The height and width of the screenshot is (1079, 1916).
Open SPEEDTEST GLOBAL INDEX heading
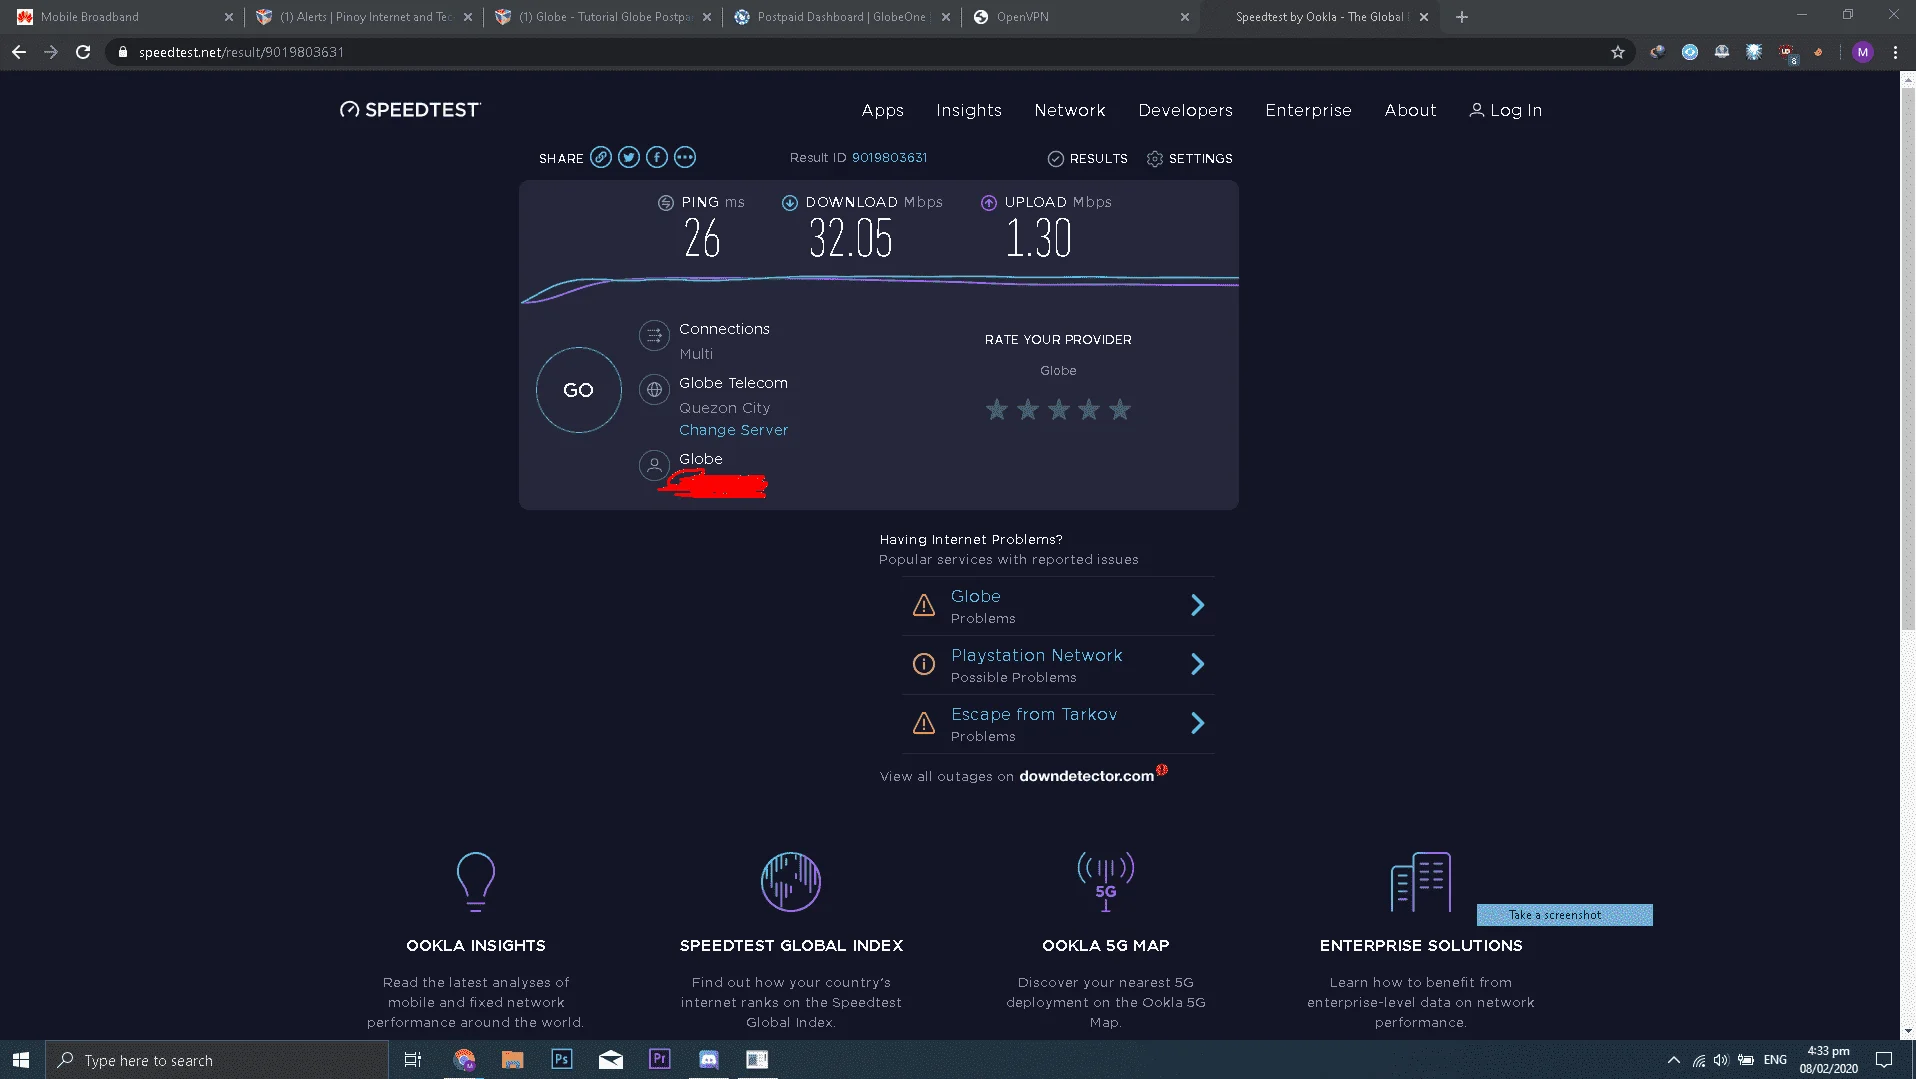click(790, 945)
